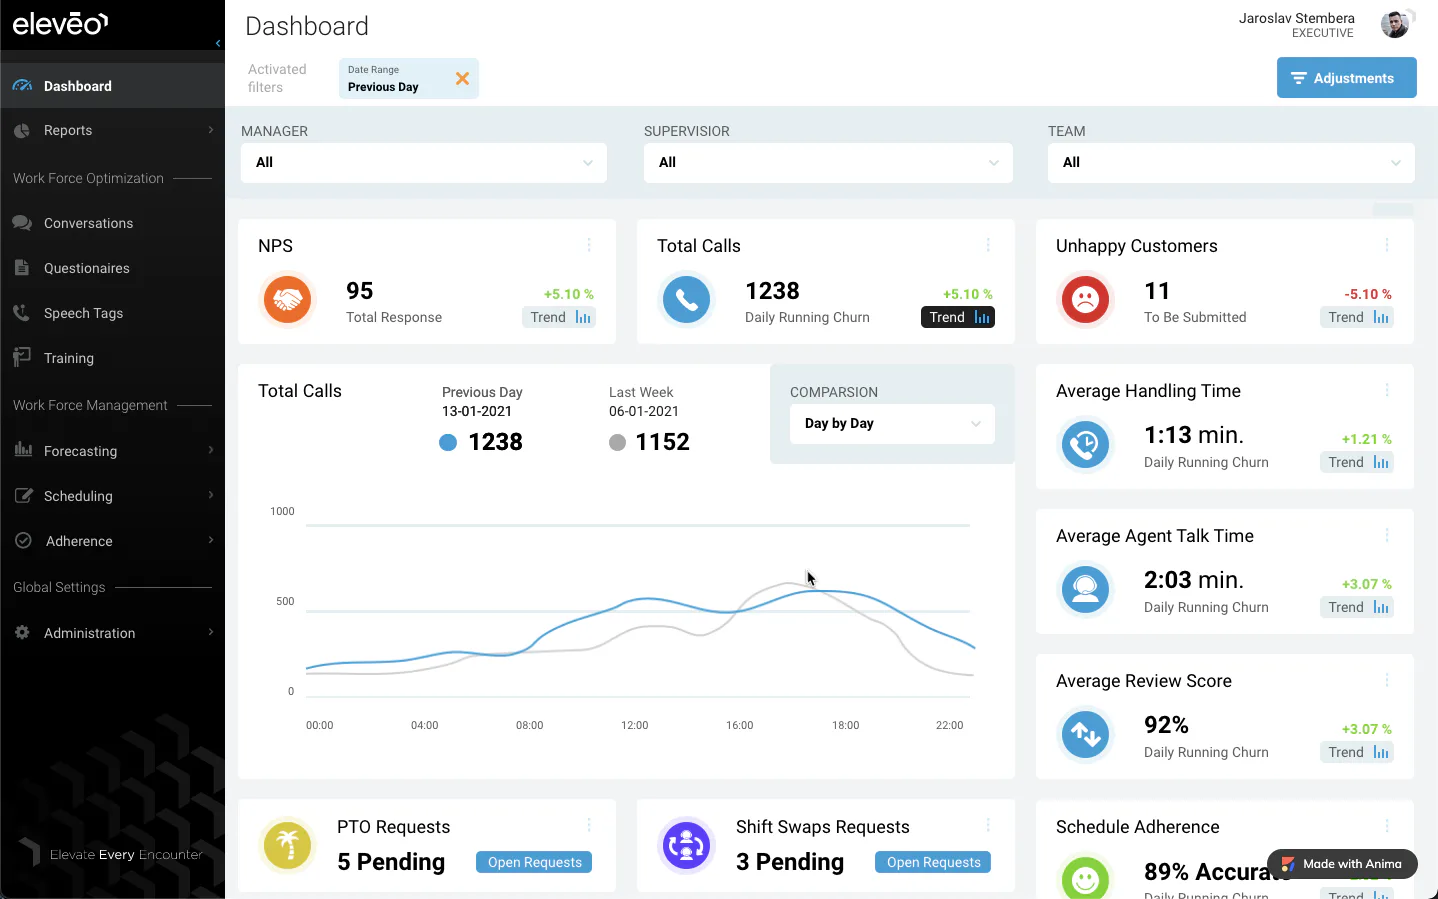Viewport: 1438px width, 899px height.
Task: Click the PTO Requests palm tree icon
Action: (x=287, y=845)
